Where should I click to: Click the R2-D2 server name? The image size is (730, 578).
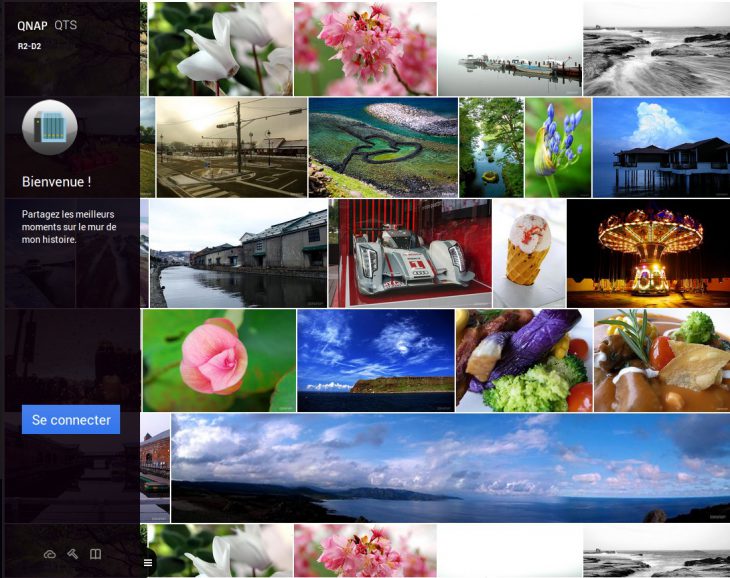tap(29, 46)
